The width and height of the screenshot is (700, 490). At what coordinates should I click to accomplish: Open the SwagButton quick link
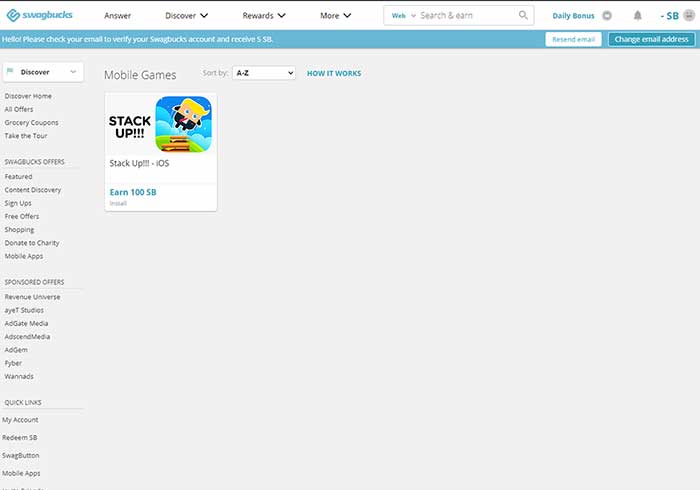pyautogui.click(x=21, y=456)
